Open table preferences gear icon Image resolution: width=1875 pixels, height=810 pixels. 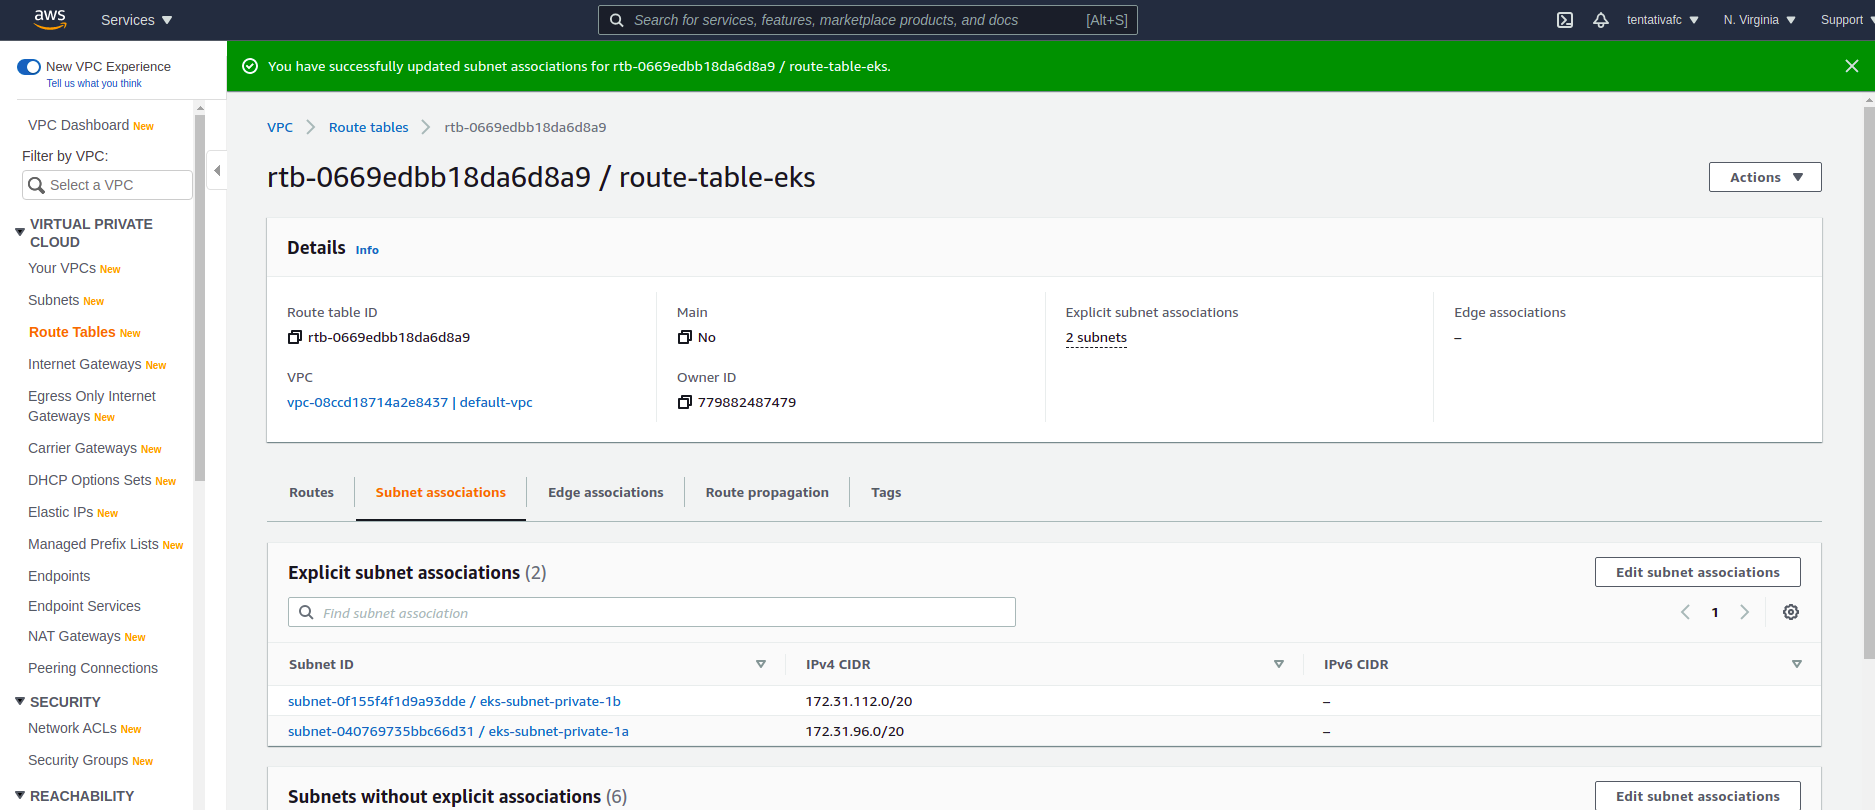(1791, 612)
